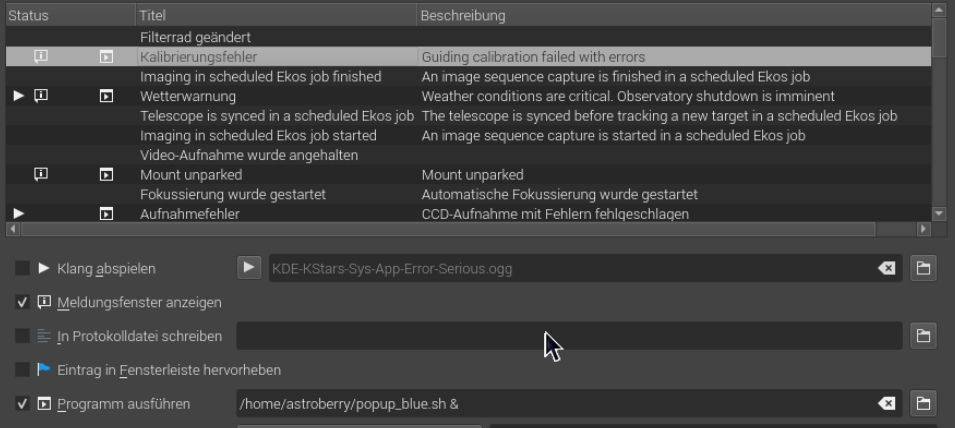This screenshot has height=428, width=955.
Task: Uncheck Meldungsfenster anzeigen
Action: click(x=22, y=302)
